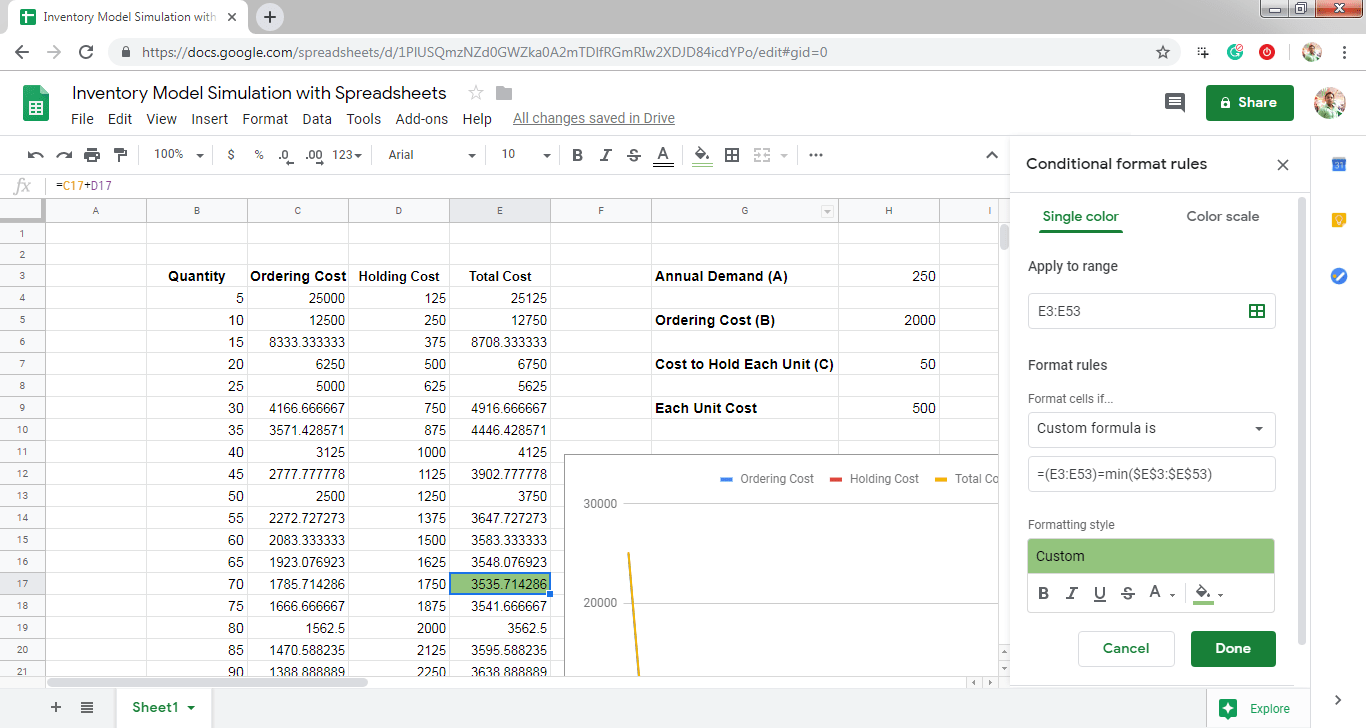Toggle strikethrough in main toolbar
The width and height of the screenshot is (1366, 728).
[x=633, y=155]
